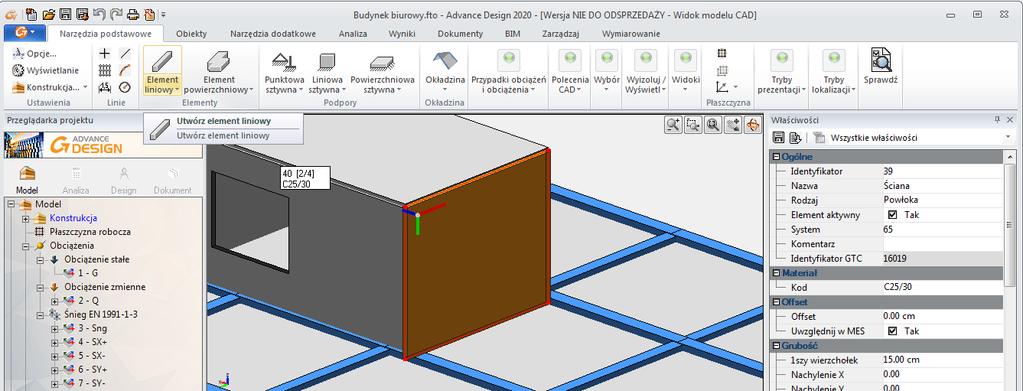Viewport: 1023px width, 391px height.
Task: Open the Wyizoluj / Wyświetl button
Action: pyautogui.click(x=645, y=70)
